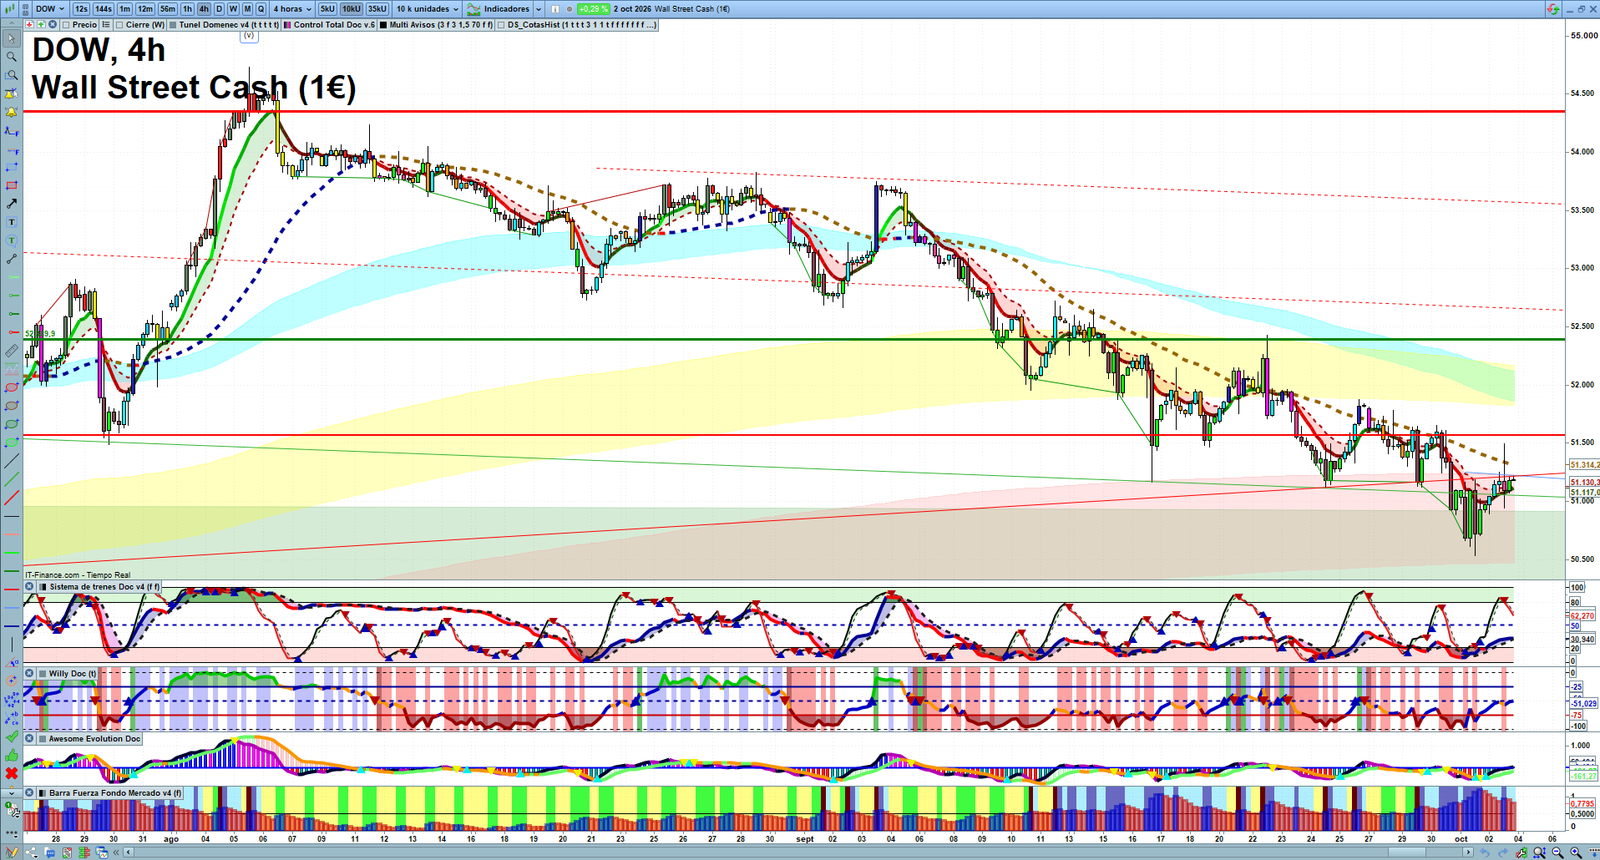Expand the left sidebar chevron below red X

coord(12,791)
